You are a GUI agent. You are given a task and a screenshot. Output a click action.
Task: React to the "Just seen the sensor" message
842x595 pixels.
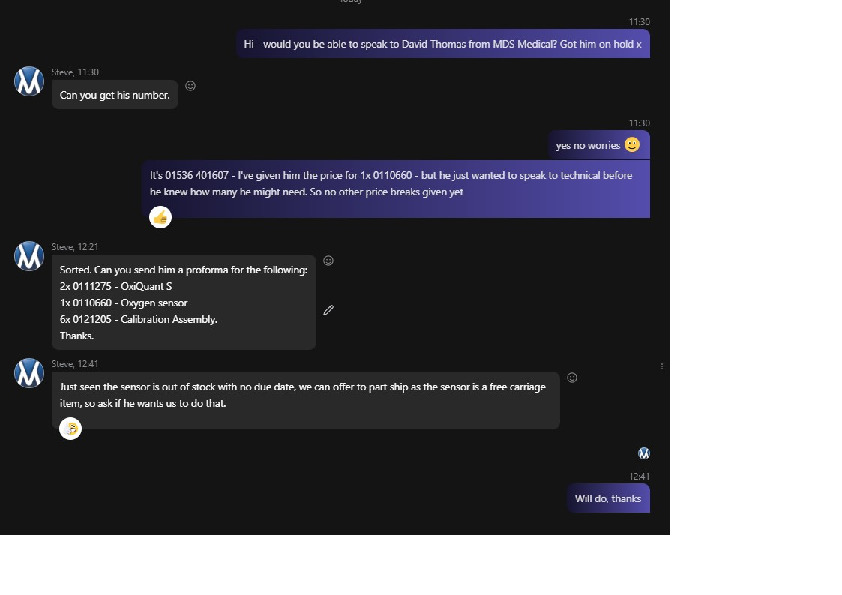(572, 378)
